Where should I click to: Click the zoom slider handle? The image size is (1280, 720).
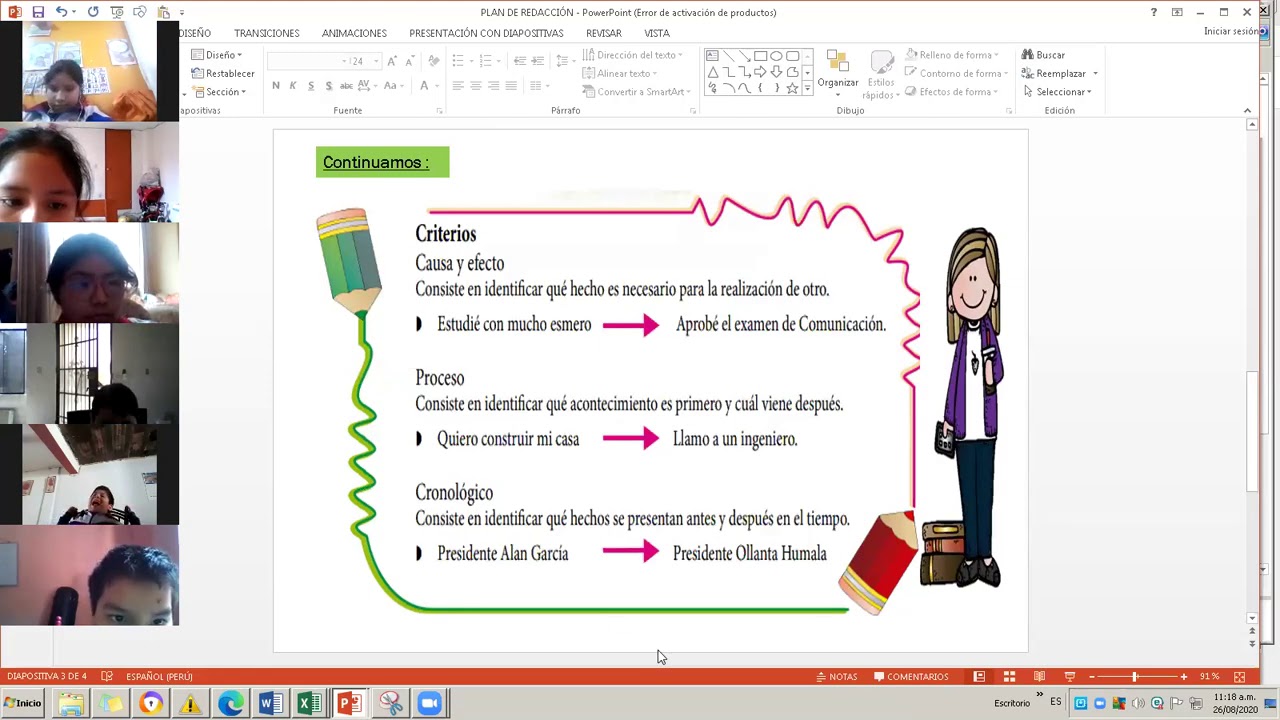1134,677
